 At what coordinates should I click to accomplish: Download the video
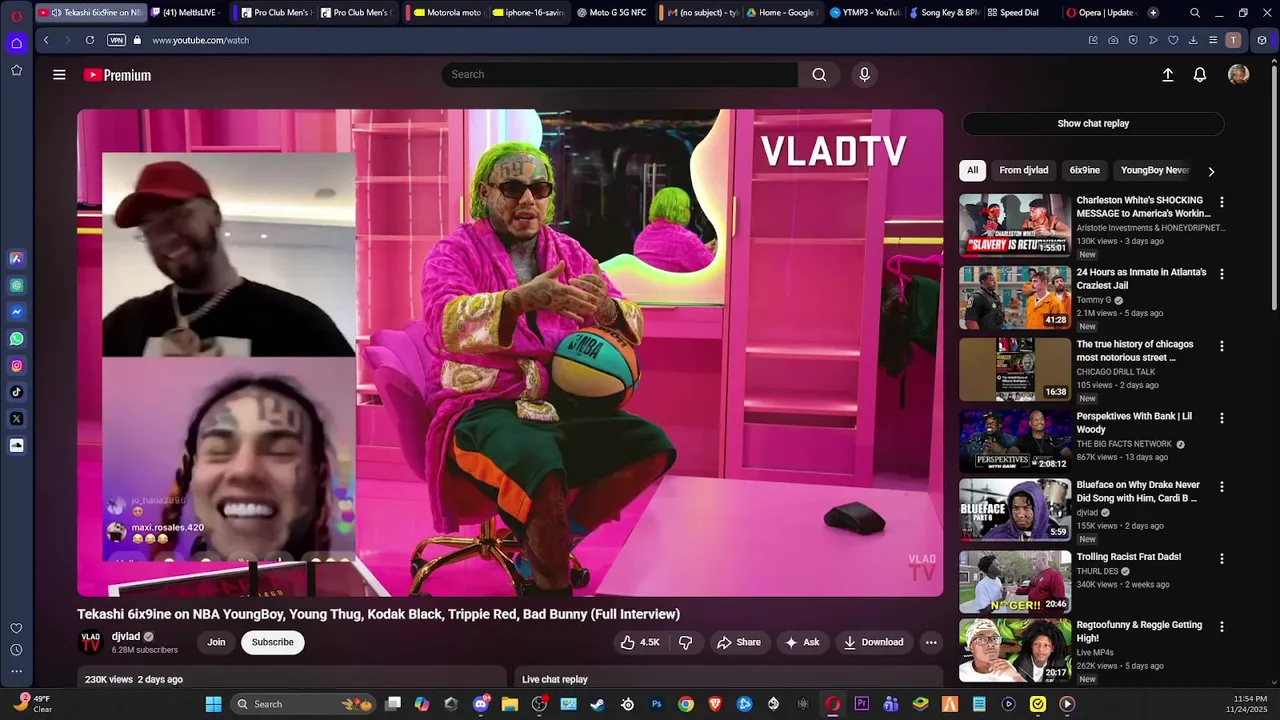pyautogui.click(x=873, y=642)
